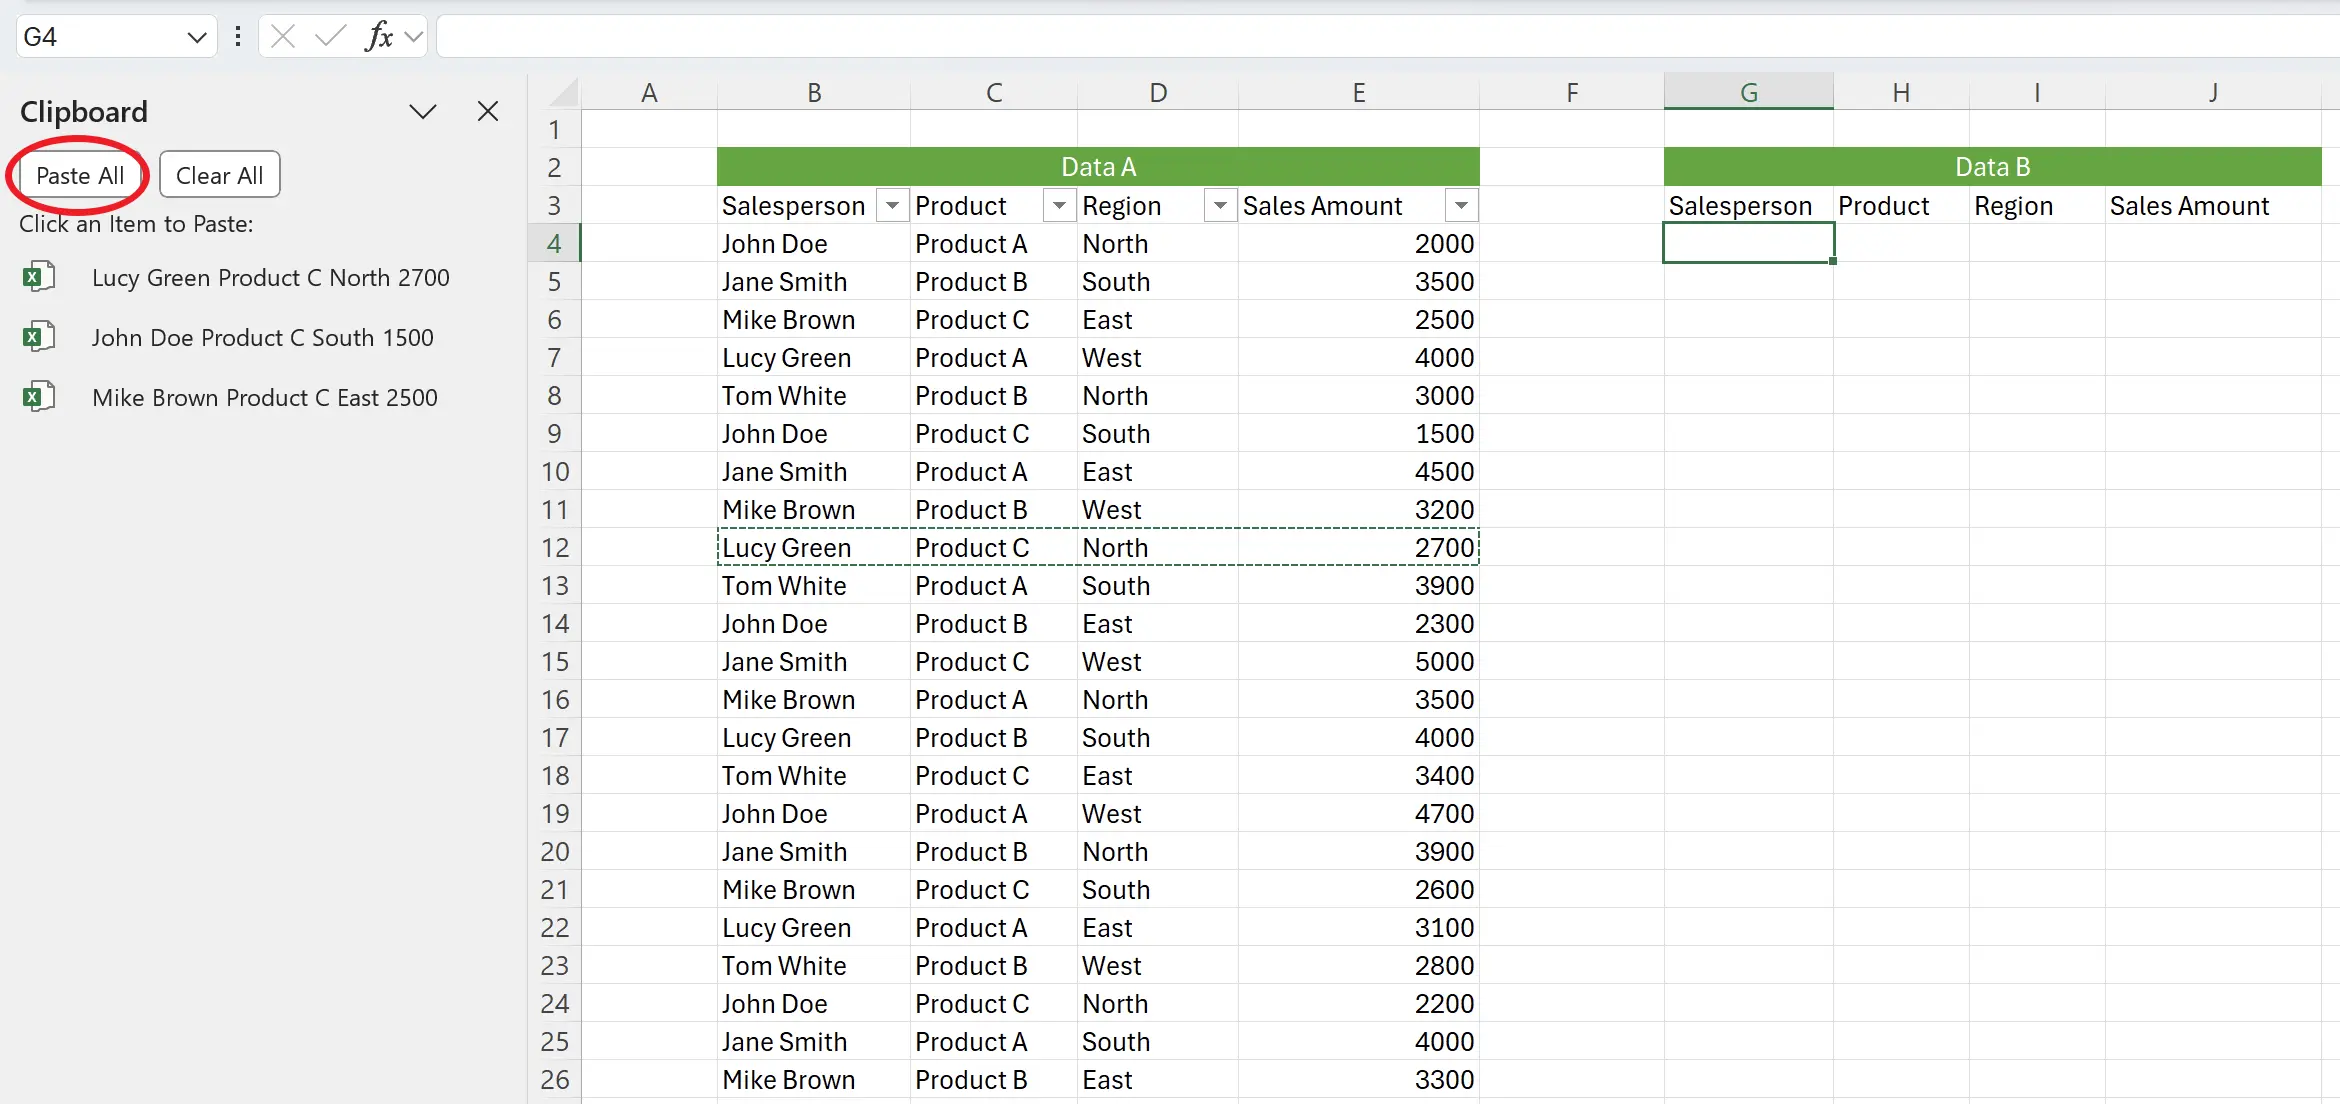Click the three-dot handle beside Name Box
This screenshot has width=2340, height=1104.
(237, 37)
